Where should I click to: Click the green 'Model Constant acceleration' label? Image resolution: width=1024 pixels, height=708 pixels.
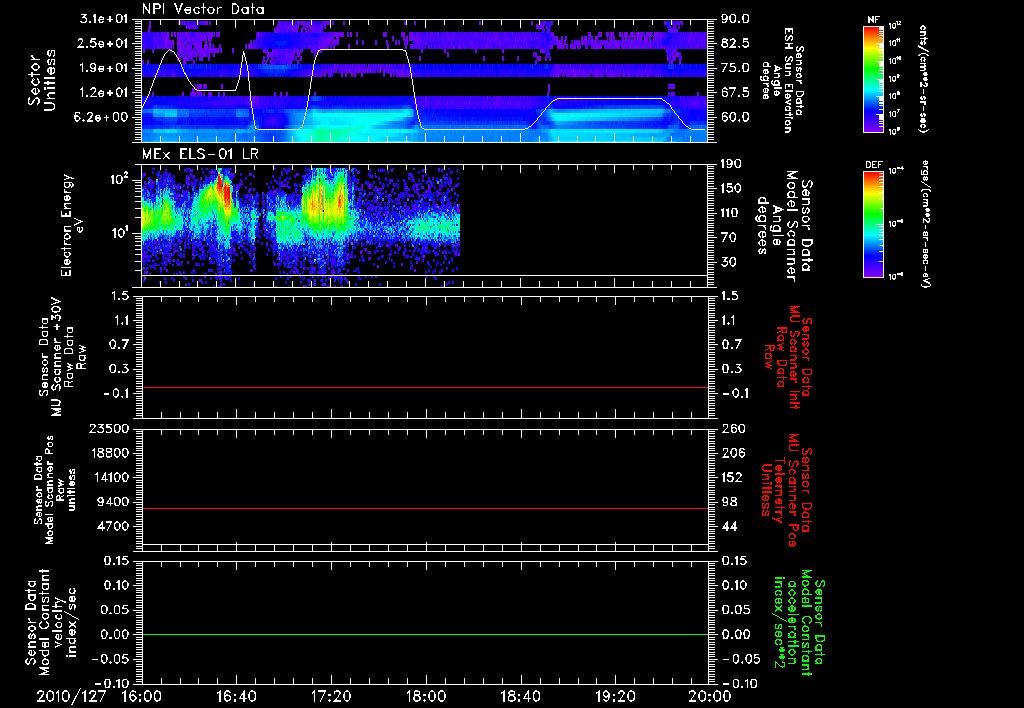pos(798,624)
